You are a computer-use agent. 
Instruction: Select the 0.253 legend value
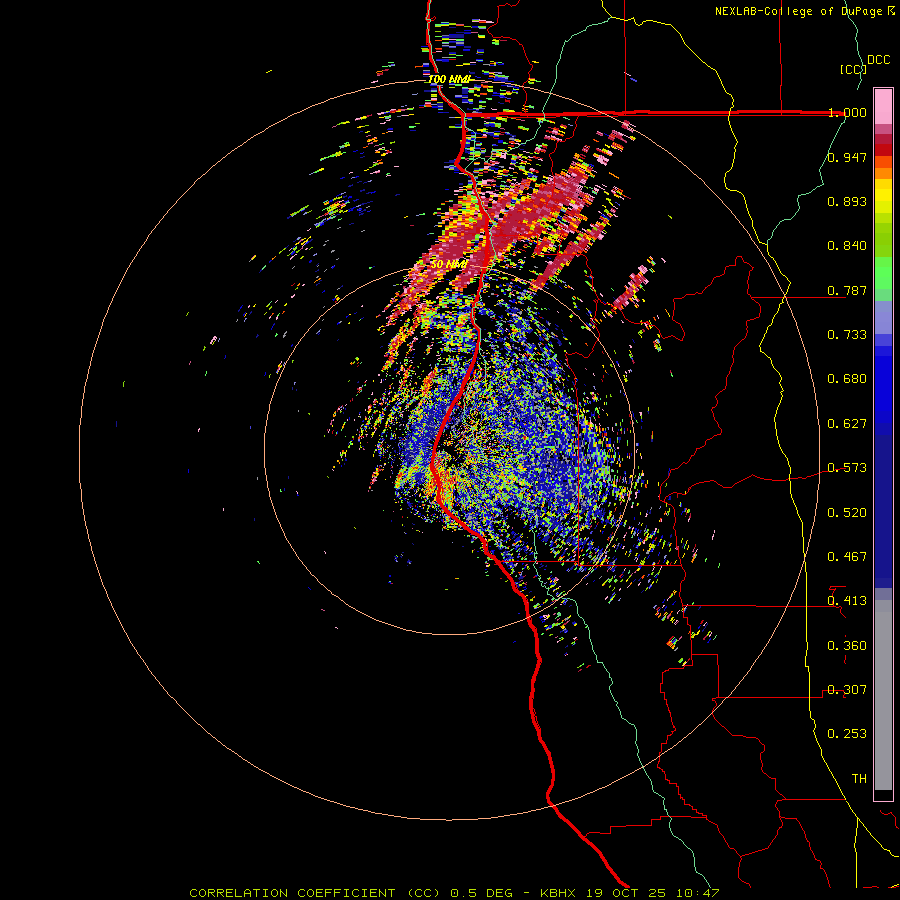847,734
